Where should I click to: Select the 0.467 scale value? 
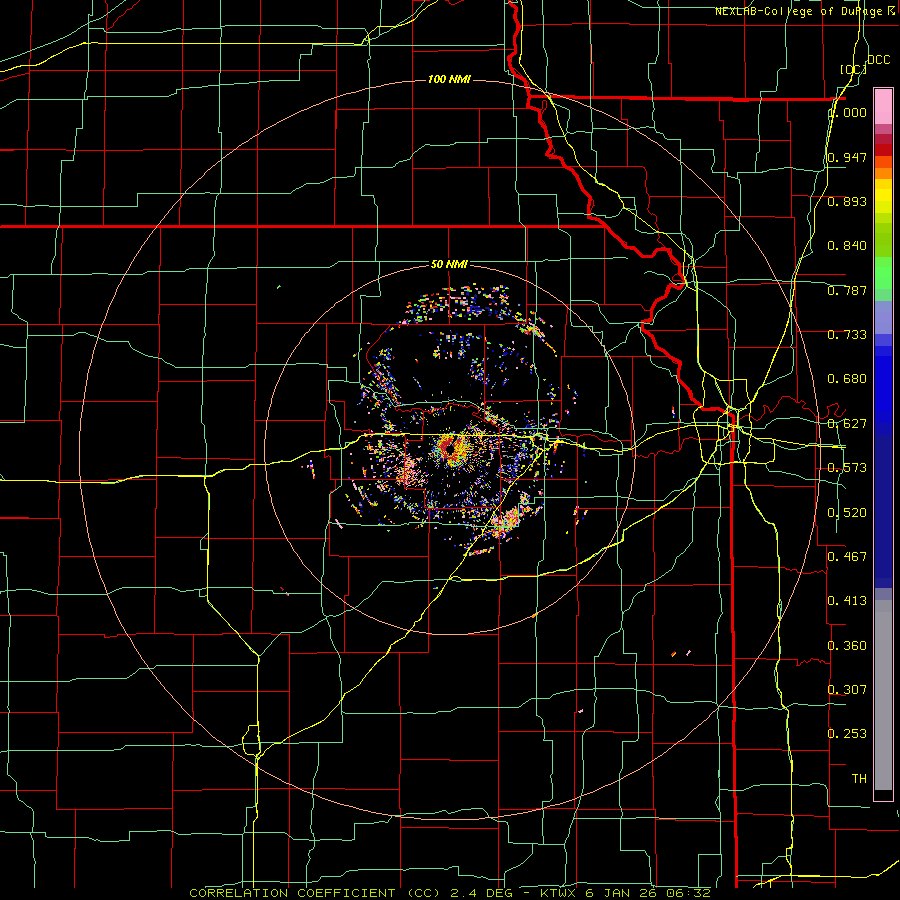(847, 557)
